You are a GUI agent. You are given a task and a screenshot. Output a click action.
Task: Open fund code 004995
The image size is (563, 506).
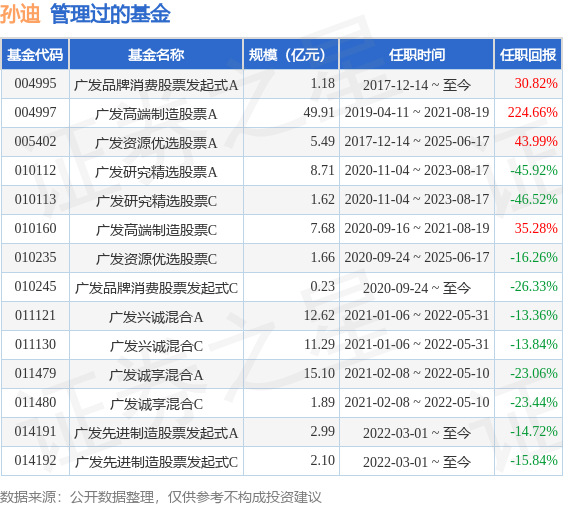tap(35, 84)
